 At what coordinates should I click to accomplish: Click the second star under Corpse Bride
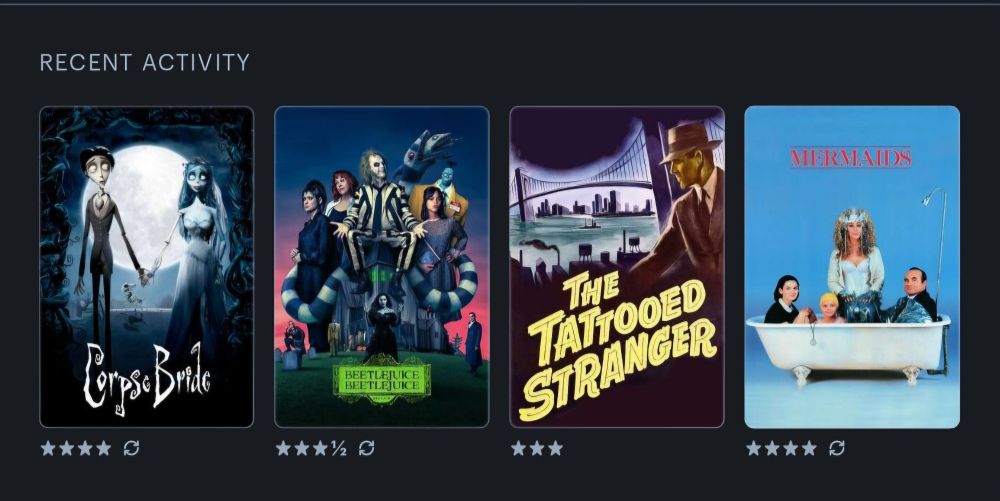pos(66,448)
